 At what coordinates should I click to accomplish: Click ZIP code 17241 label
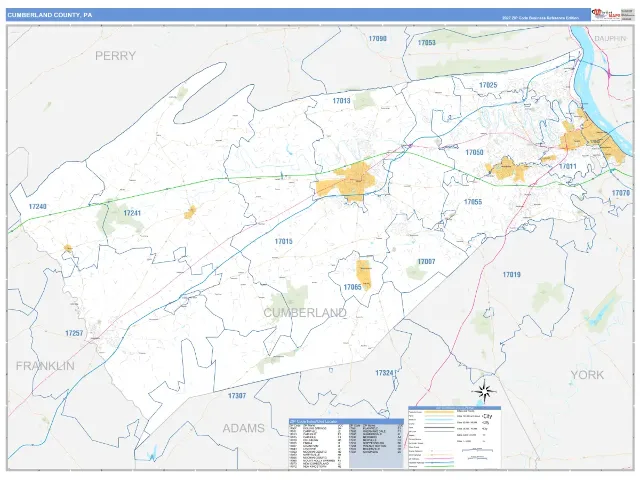click(x=132, y=213)
